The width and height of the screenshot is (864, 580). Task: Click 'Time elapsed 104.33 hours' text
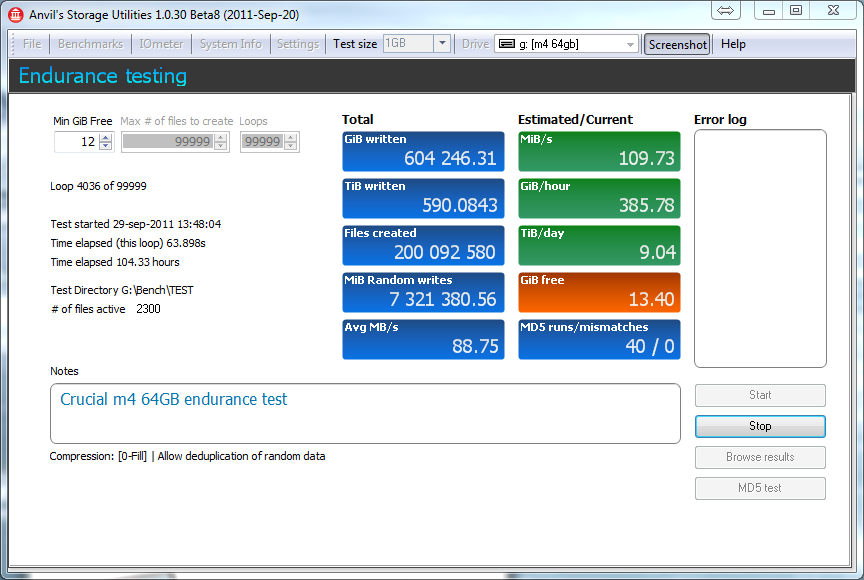tap(115, 262)
